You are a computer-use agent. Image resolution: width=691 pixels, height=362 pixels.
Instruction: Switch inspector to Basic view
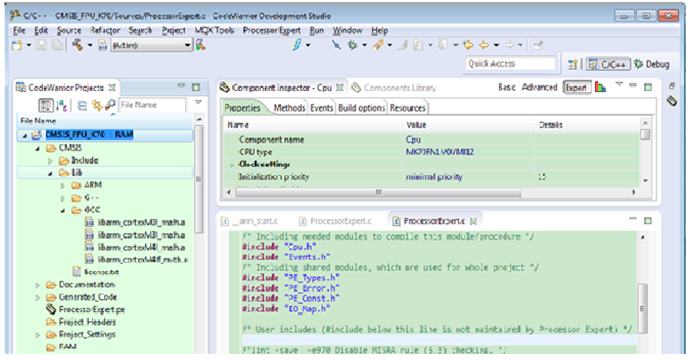pos(507,87)
